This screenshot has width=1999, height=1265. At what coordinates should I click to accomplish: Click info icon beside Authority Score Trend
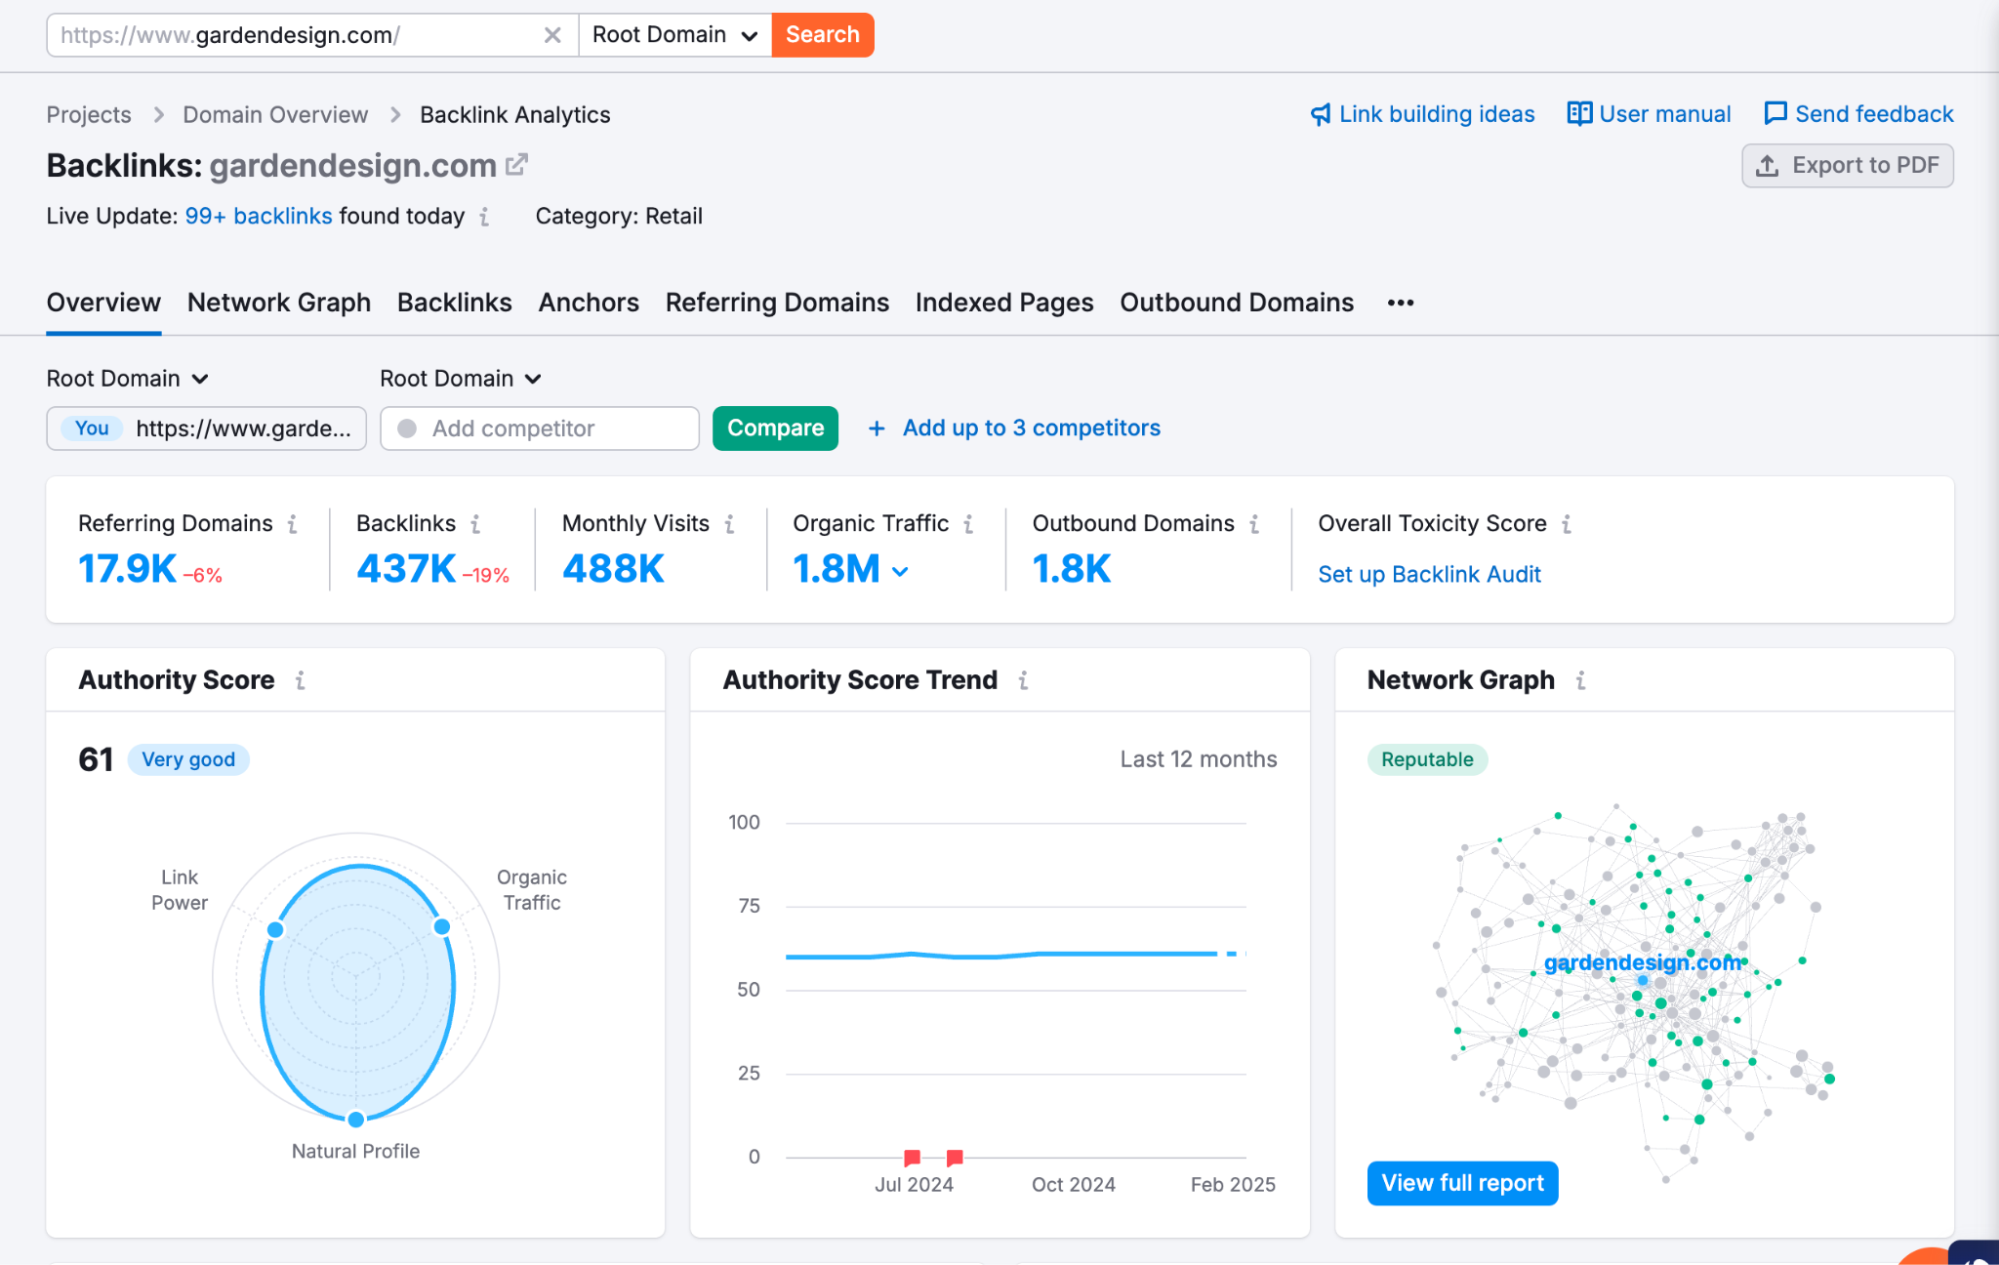pos(1023,681)
